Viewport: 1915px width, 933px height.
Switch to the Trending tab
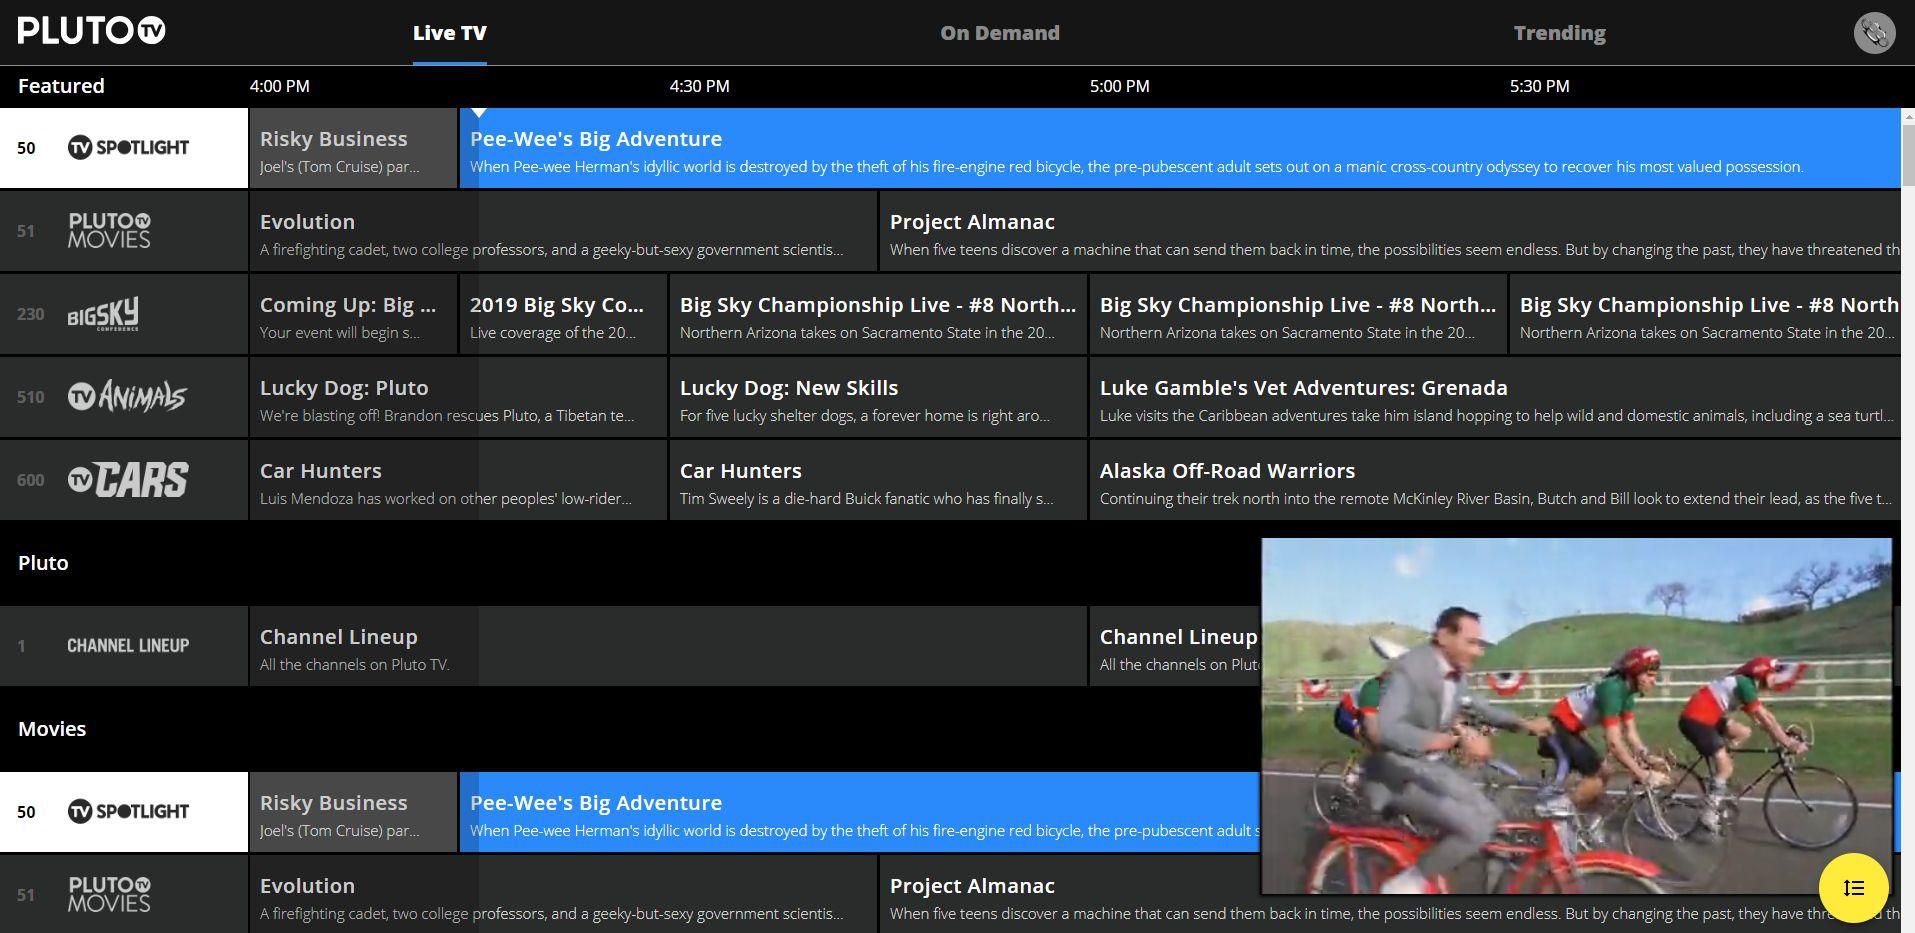[1558, 32]
